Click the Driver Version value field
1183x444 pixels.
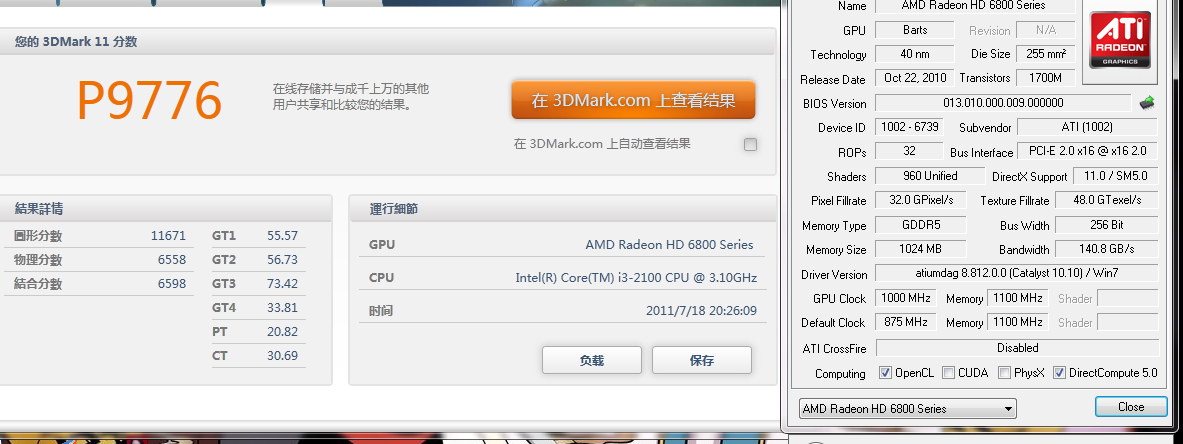tap(1016, 273)
